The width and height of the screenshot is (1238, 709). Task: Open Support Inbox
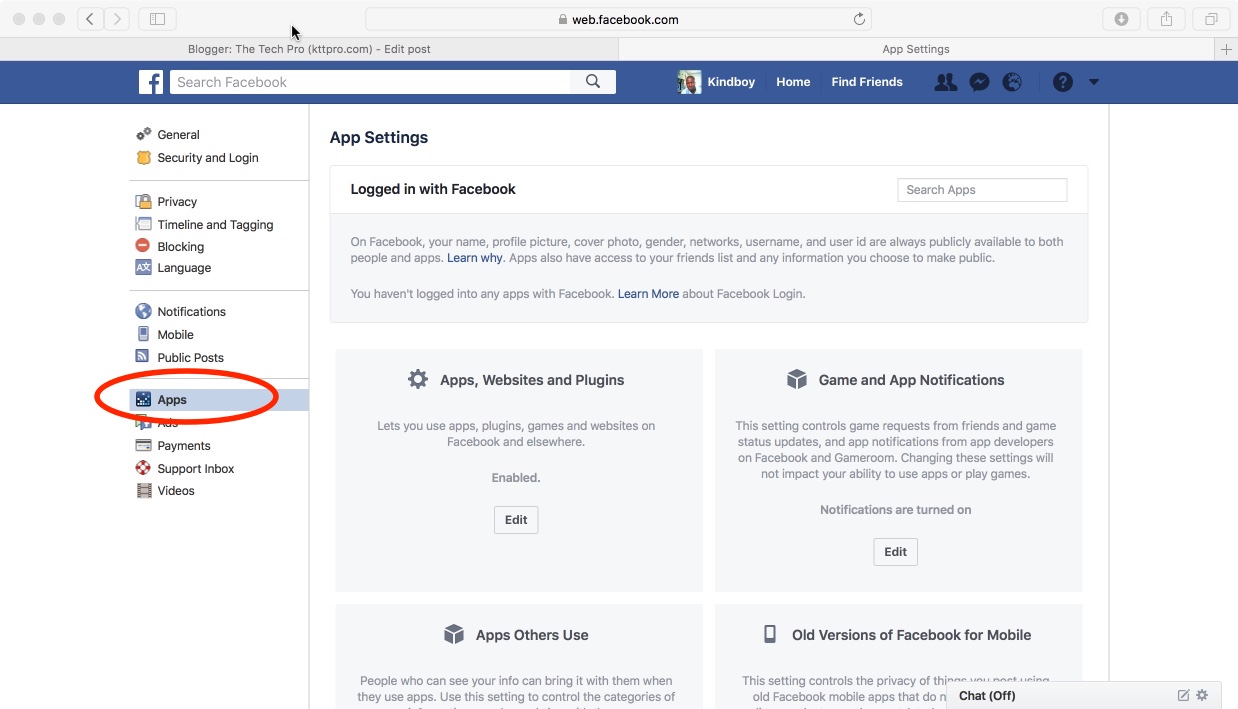click(195, 468)
